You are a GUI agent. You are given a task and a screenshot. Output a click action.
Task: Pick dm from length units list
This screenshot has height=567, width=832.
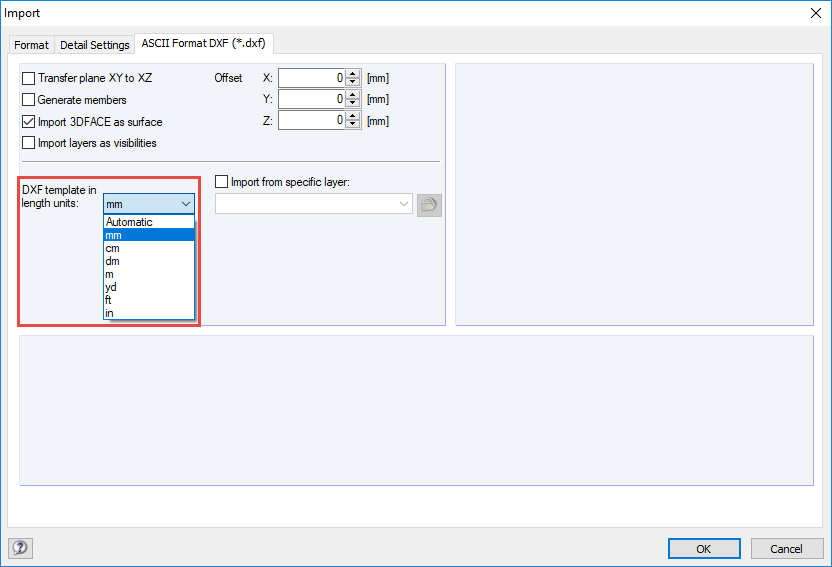pos(149,261)
